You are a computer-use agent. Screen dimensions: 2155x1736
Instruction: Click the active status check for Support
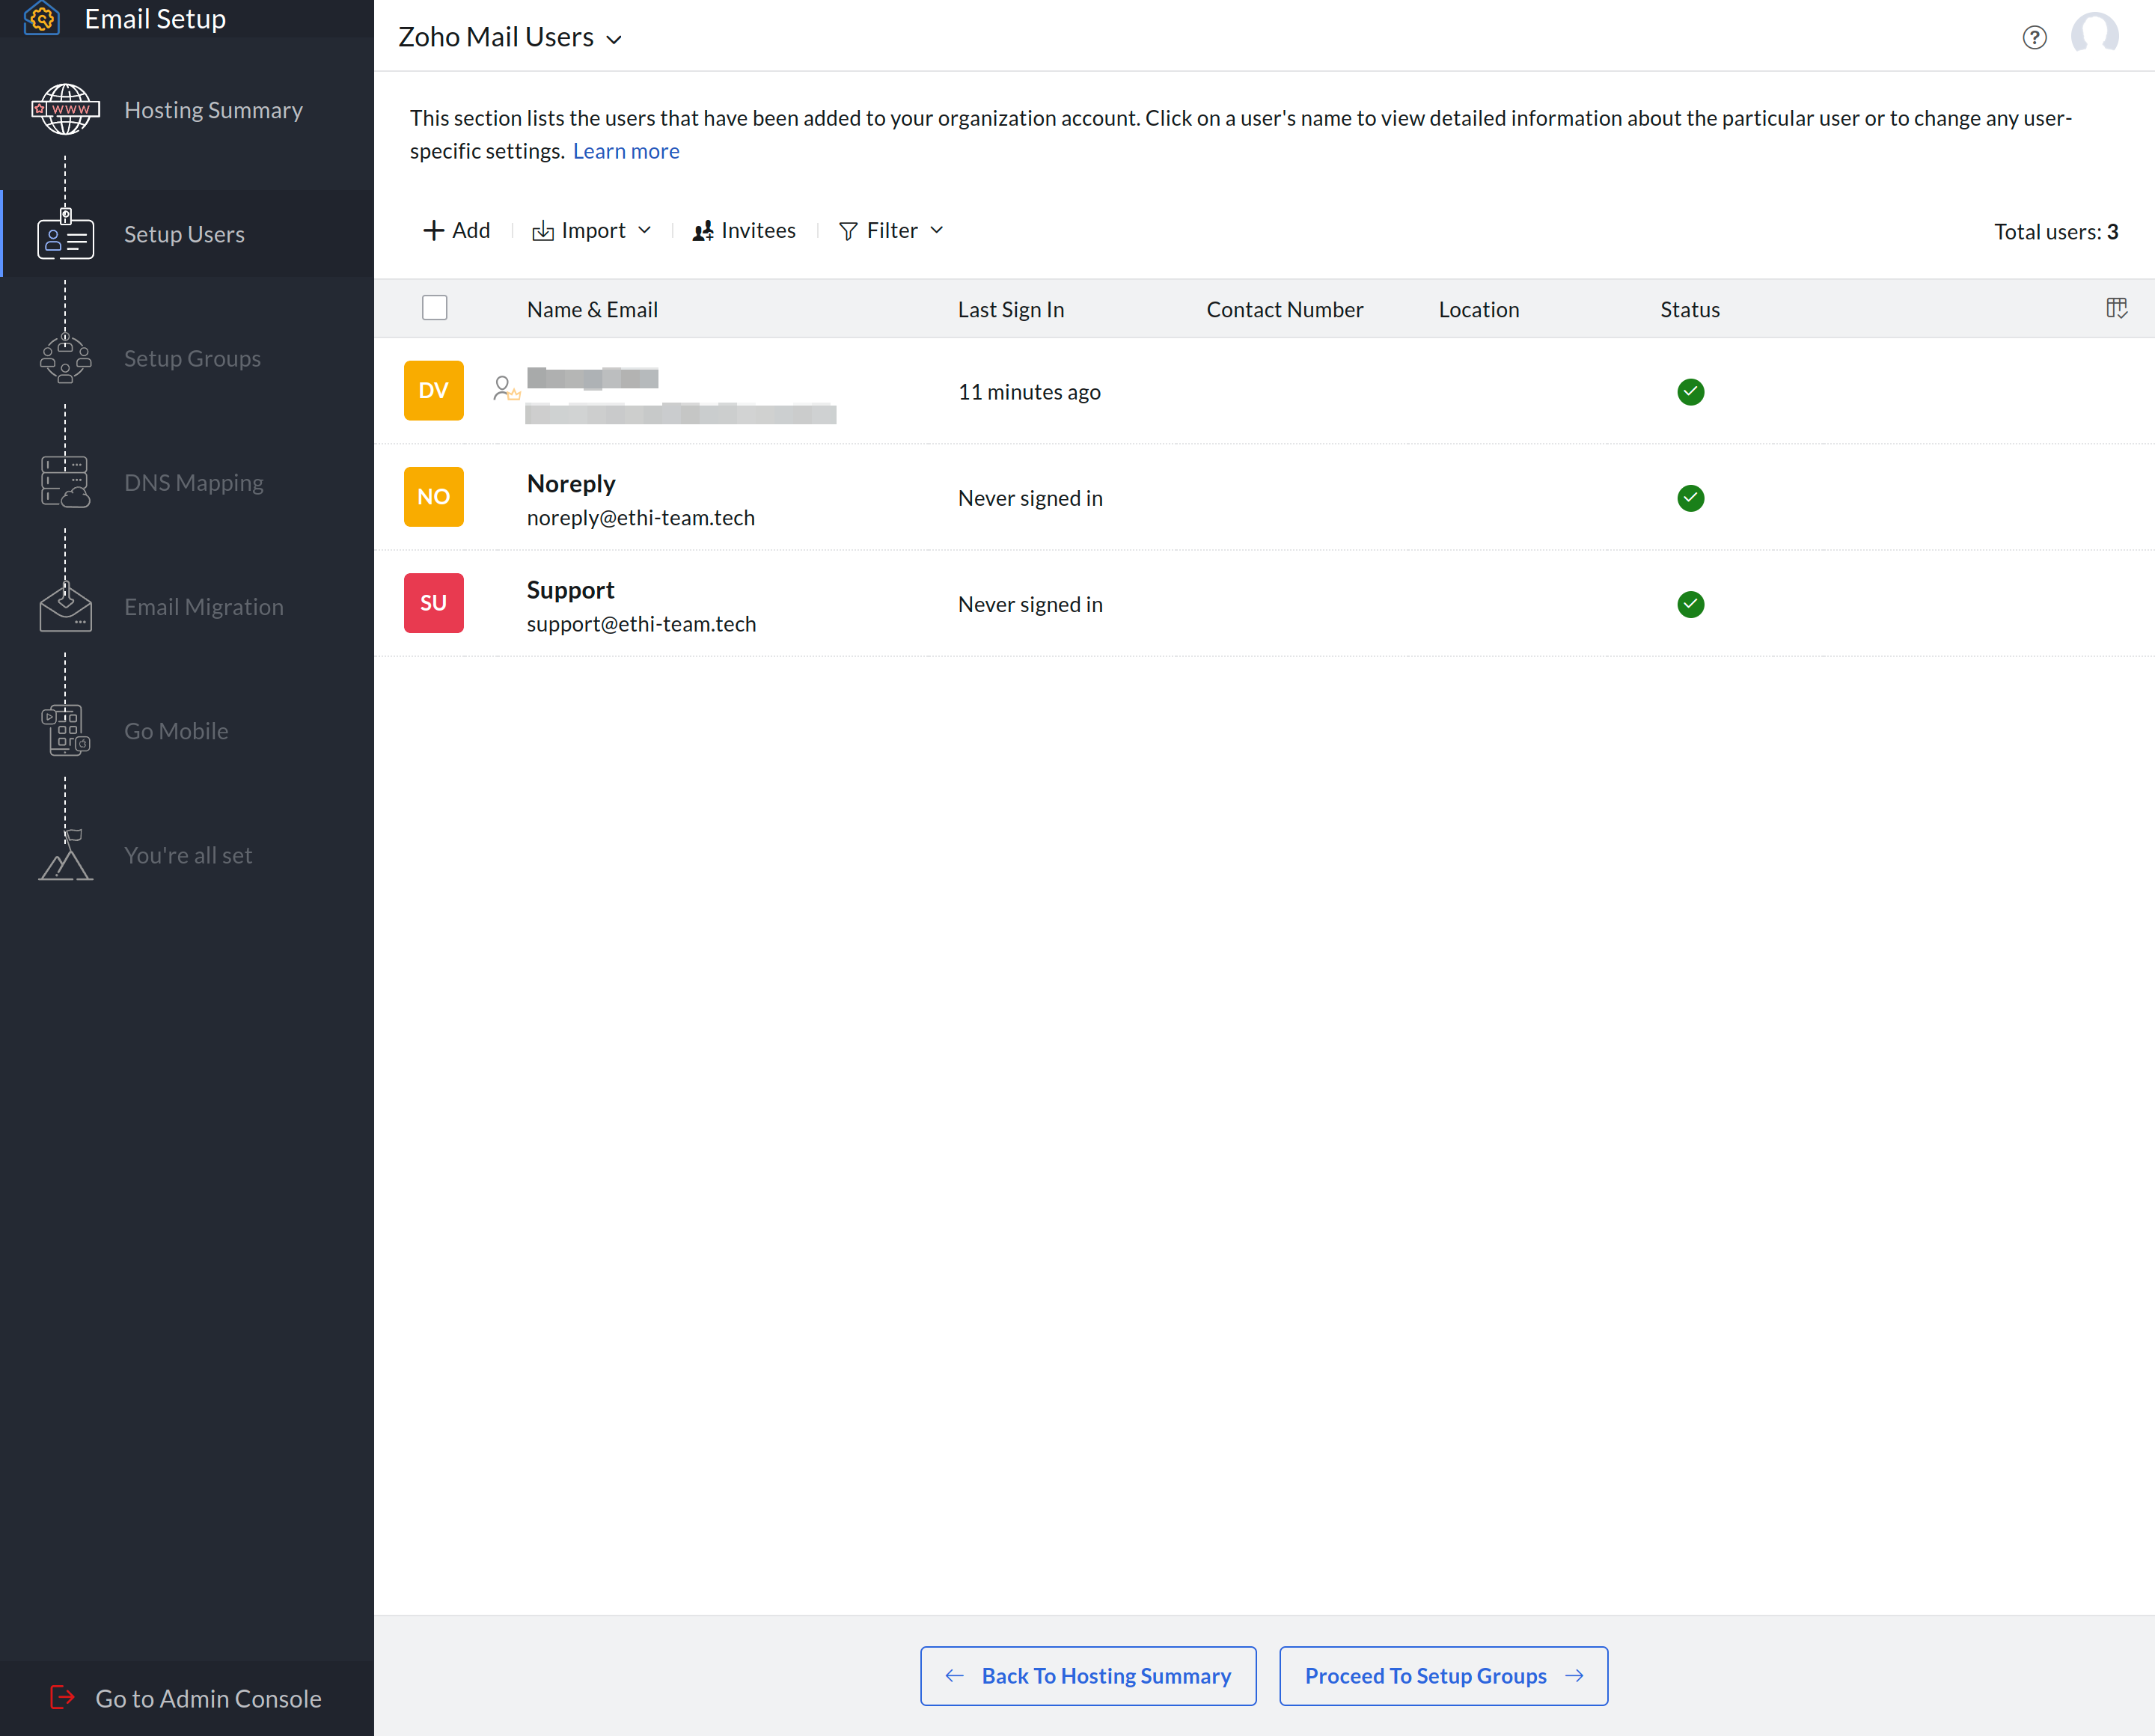[1690, 604]
